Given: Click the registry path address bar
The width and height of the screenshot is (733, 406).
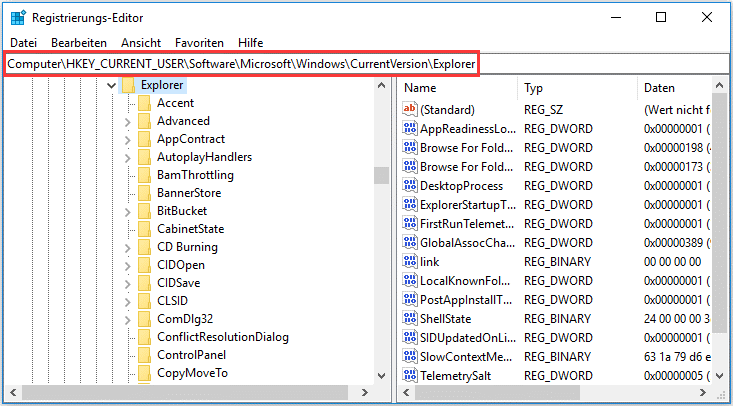Looking at the screenshot, I should (366, 64).
